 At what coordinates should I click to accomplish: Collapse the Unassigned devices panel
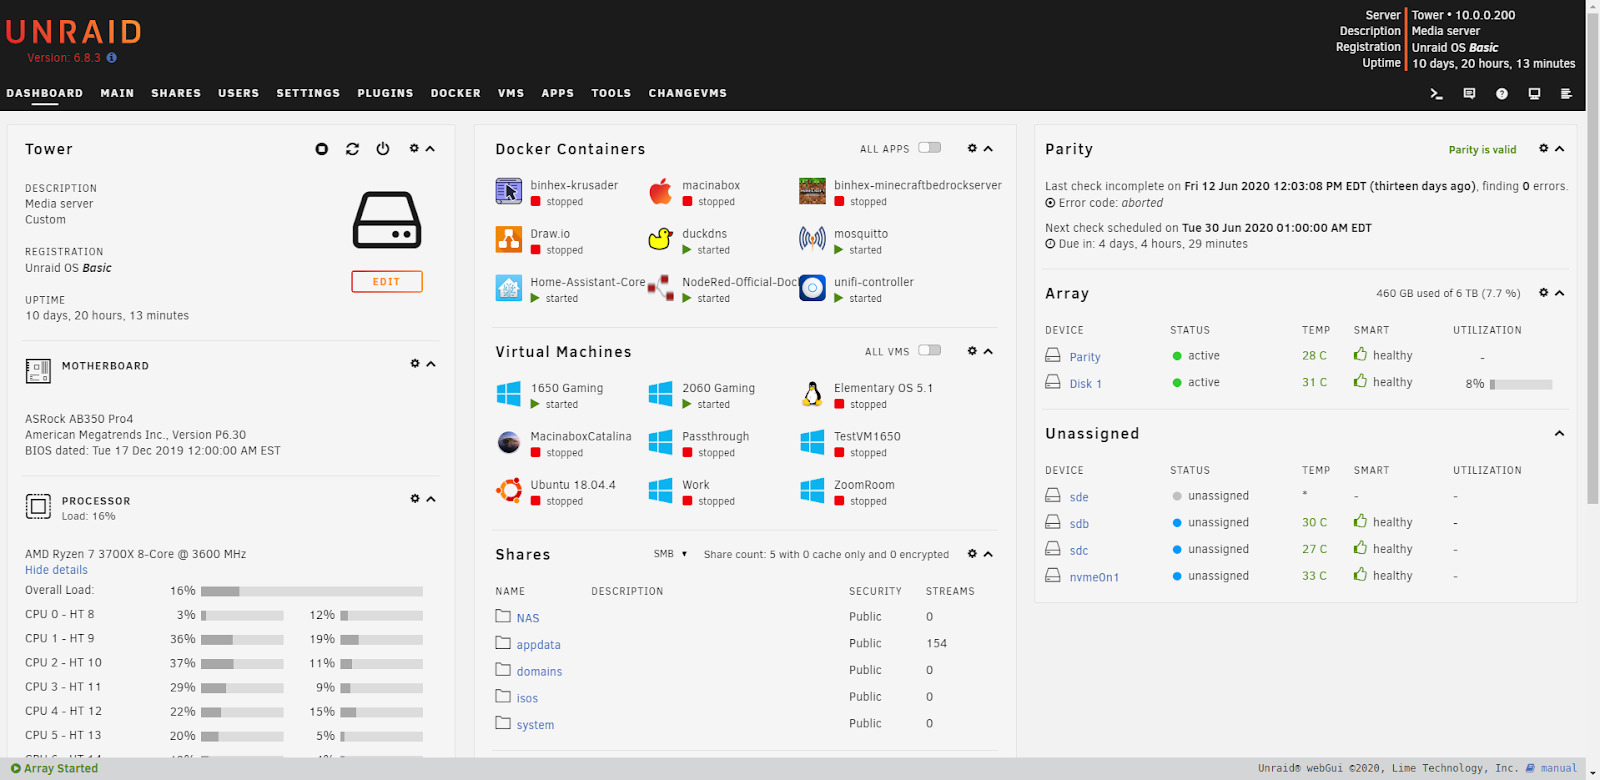click(x=1559, y=434)
